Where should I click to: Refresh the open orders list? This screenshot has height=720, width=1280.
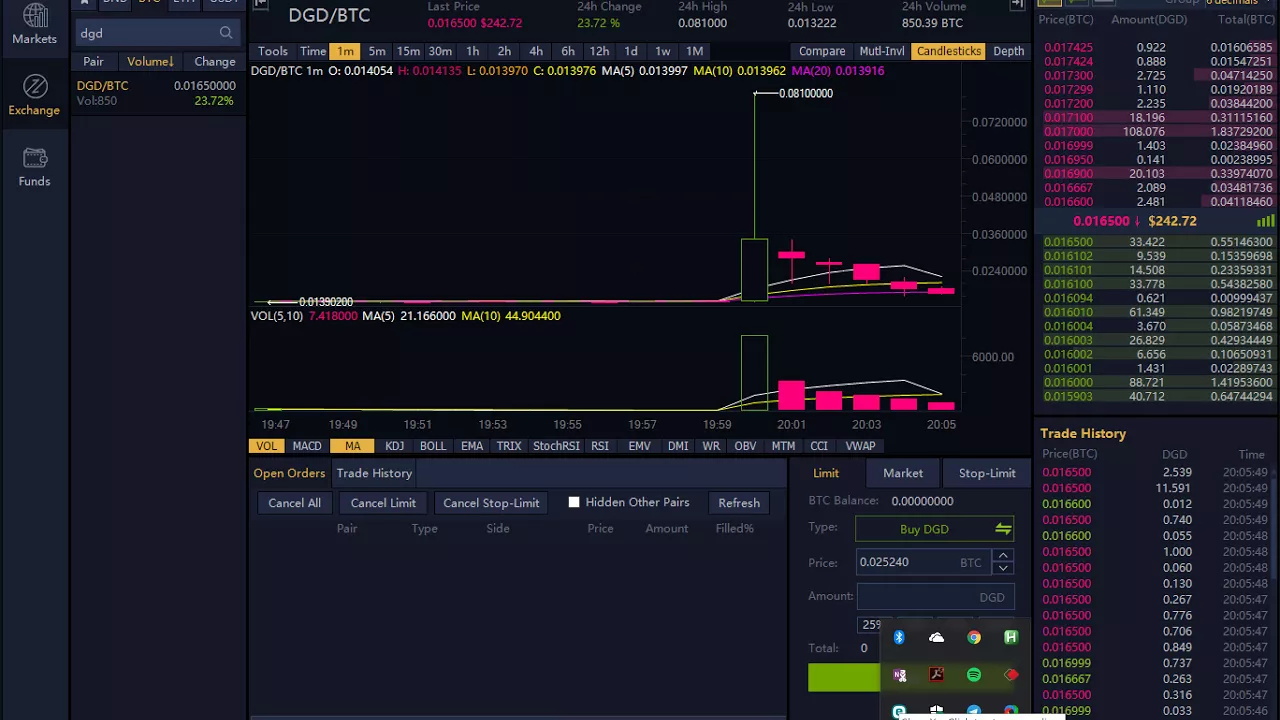click(x=739, y=503)
